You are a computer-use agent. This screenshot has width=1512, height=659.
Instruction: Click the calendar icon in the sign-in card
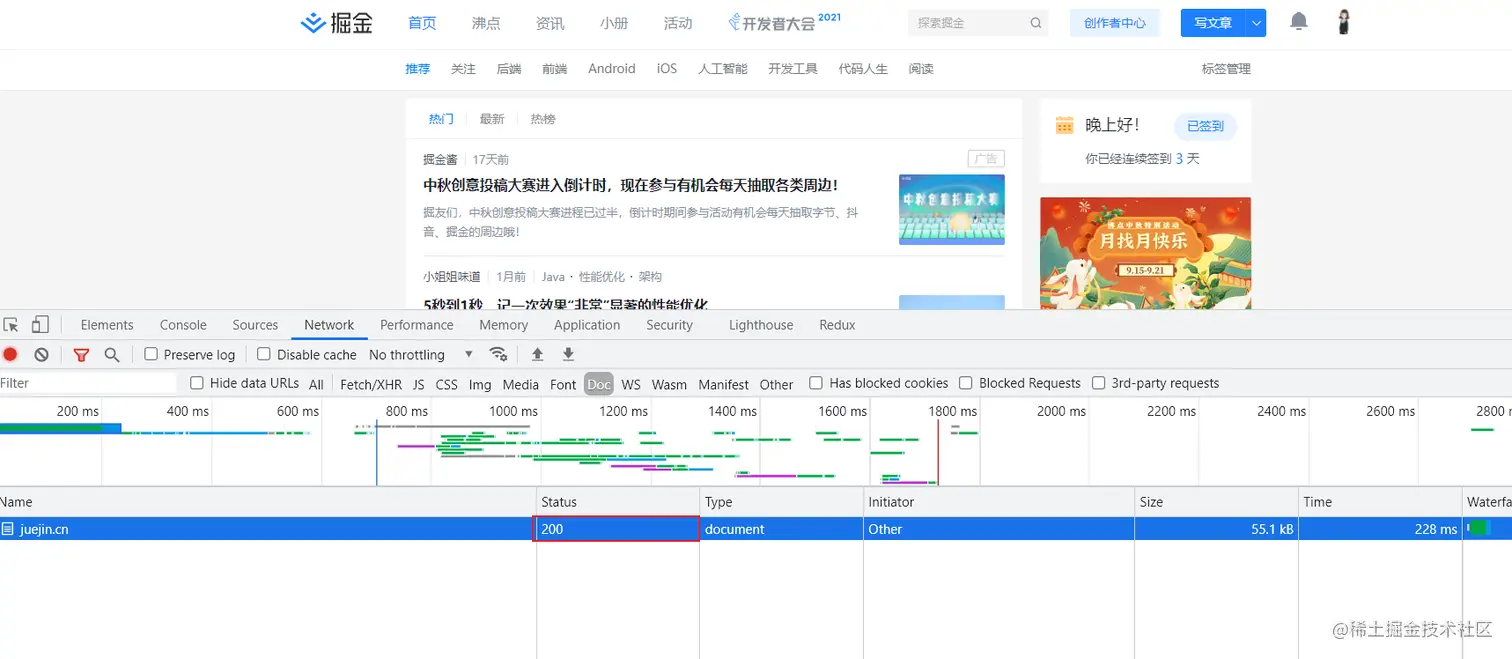coord(1065,125)
